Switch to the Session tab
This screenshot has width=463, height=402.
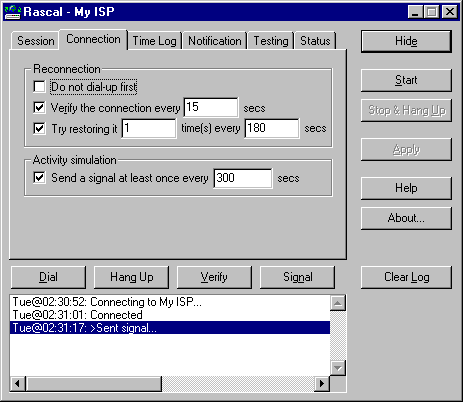pos(35,41)
